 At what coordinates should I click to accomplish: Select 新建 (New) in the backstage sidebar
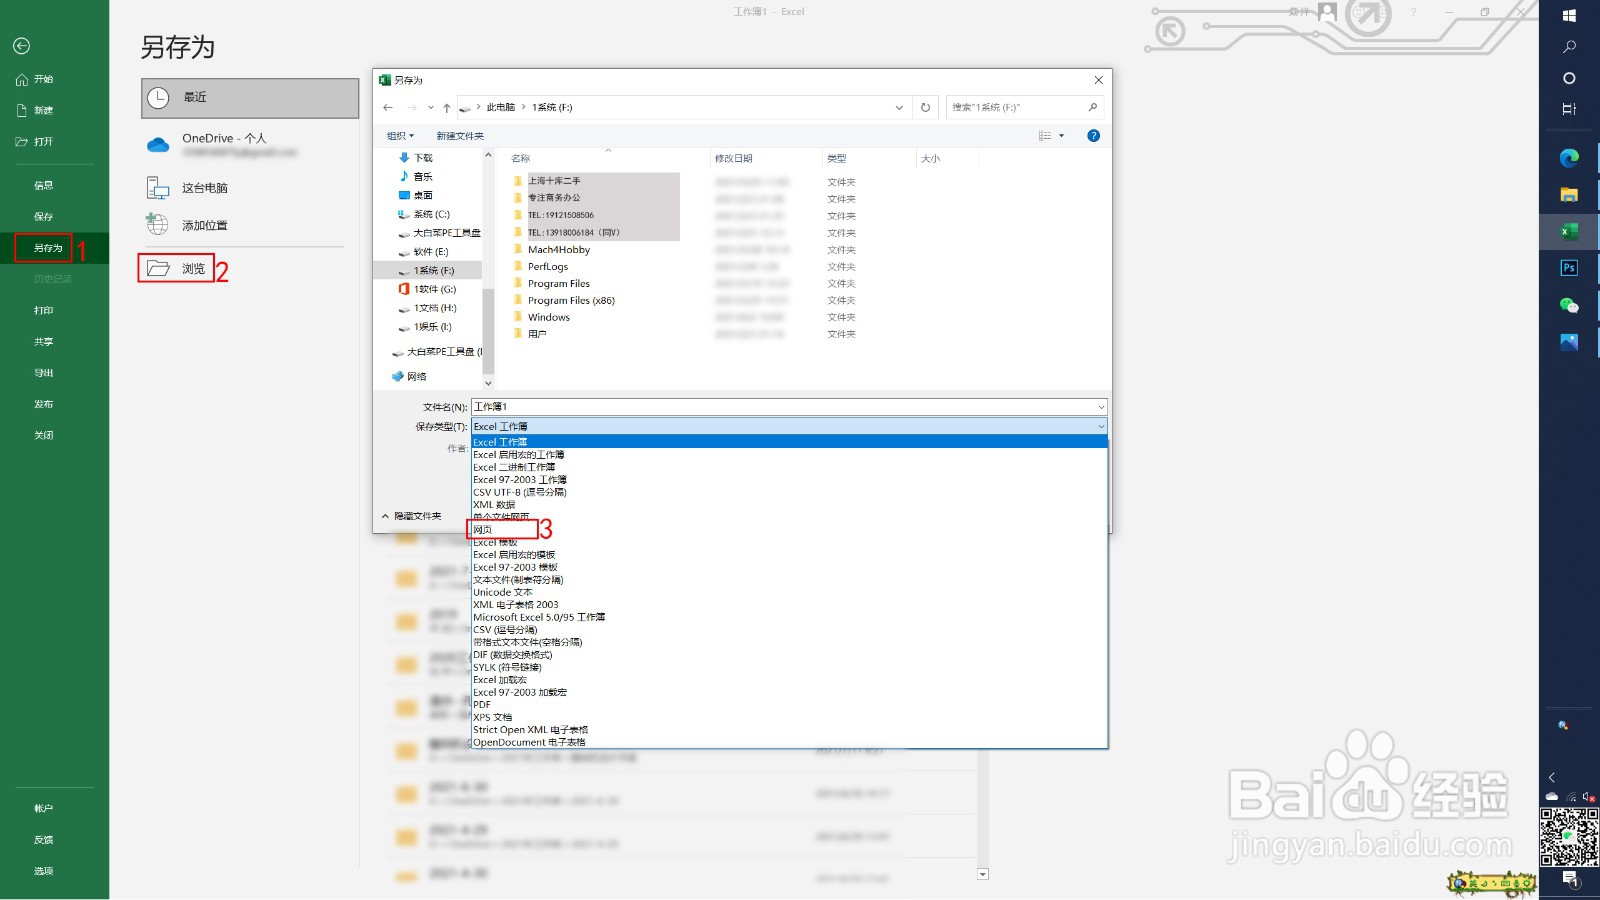click(35, 110)
